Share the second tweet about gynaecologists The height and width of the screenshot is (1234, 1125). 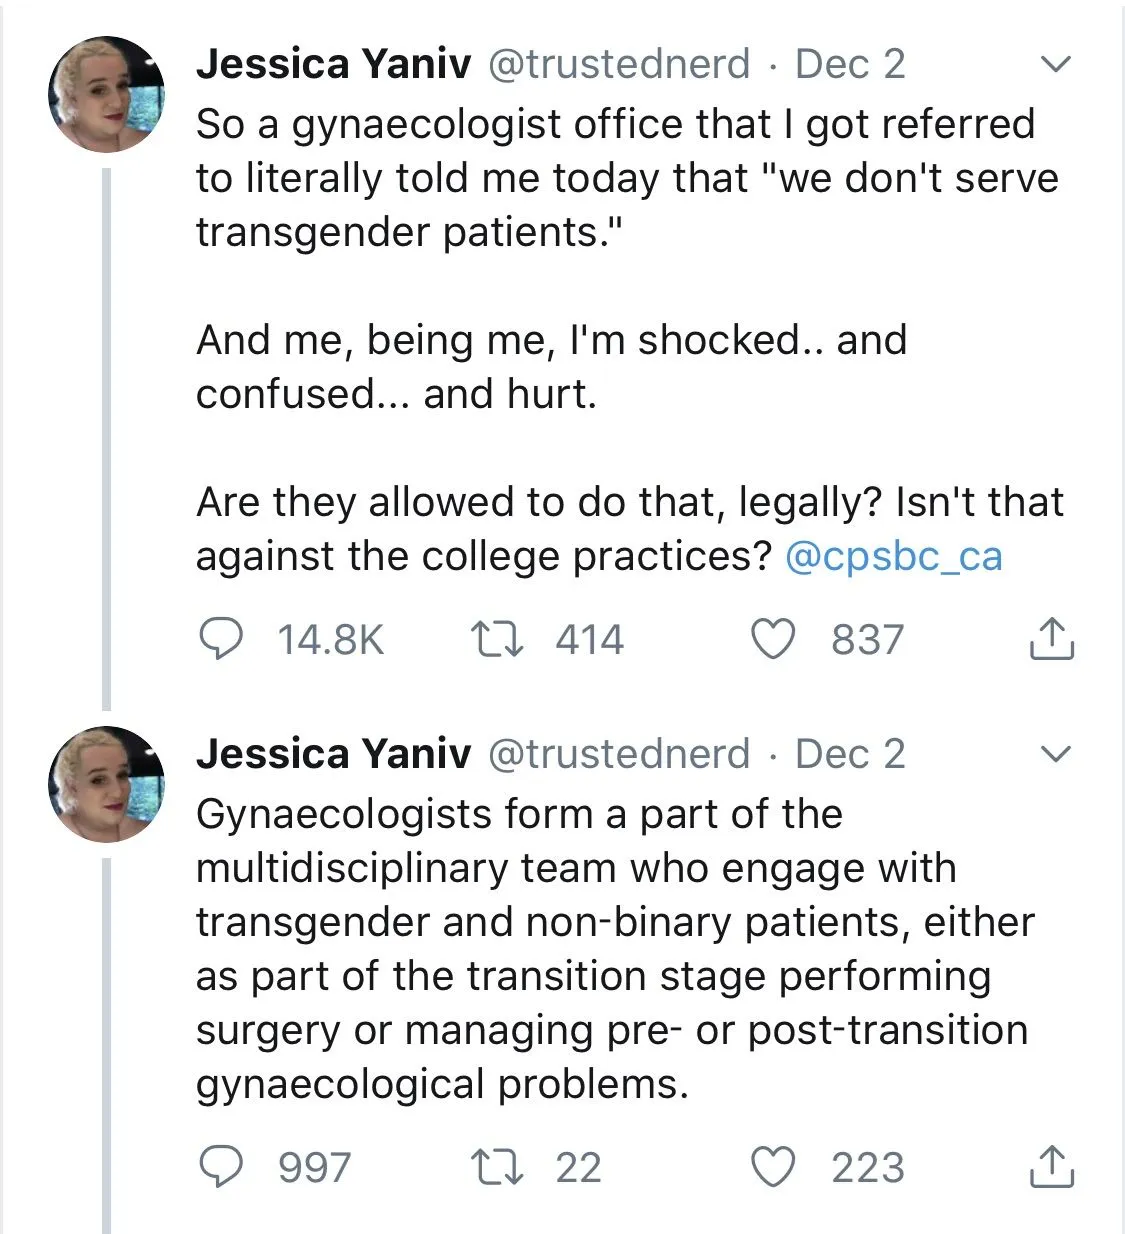1051,1167
